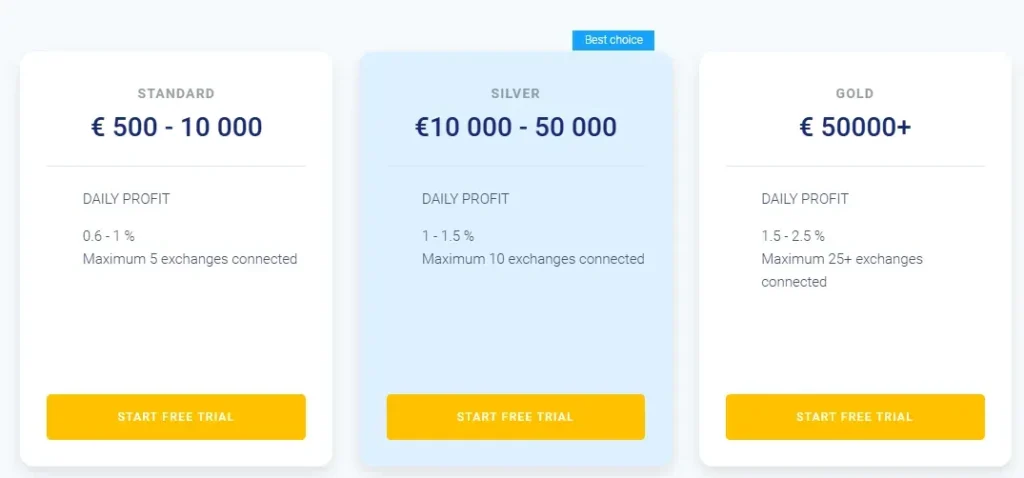Select the GOLD plan title
1024x478 pixels.
[x=855, y=94]
